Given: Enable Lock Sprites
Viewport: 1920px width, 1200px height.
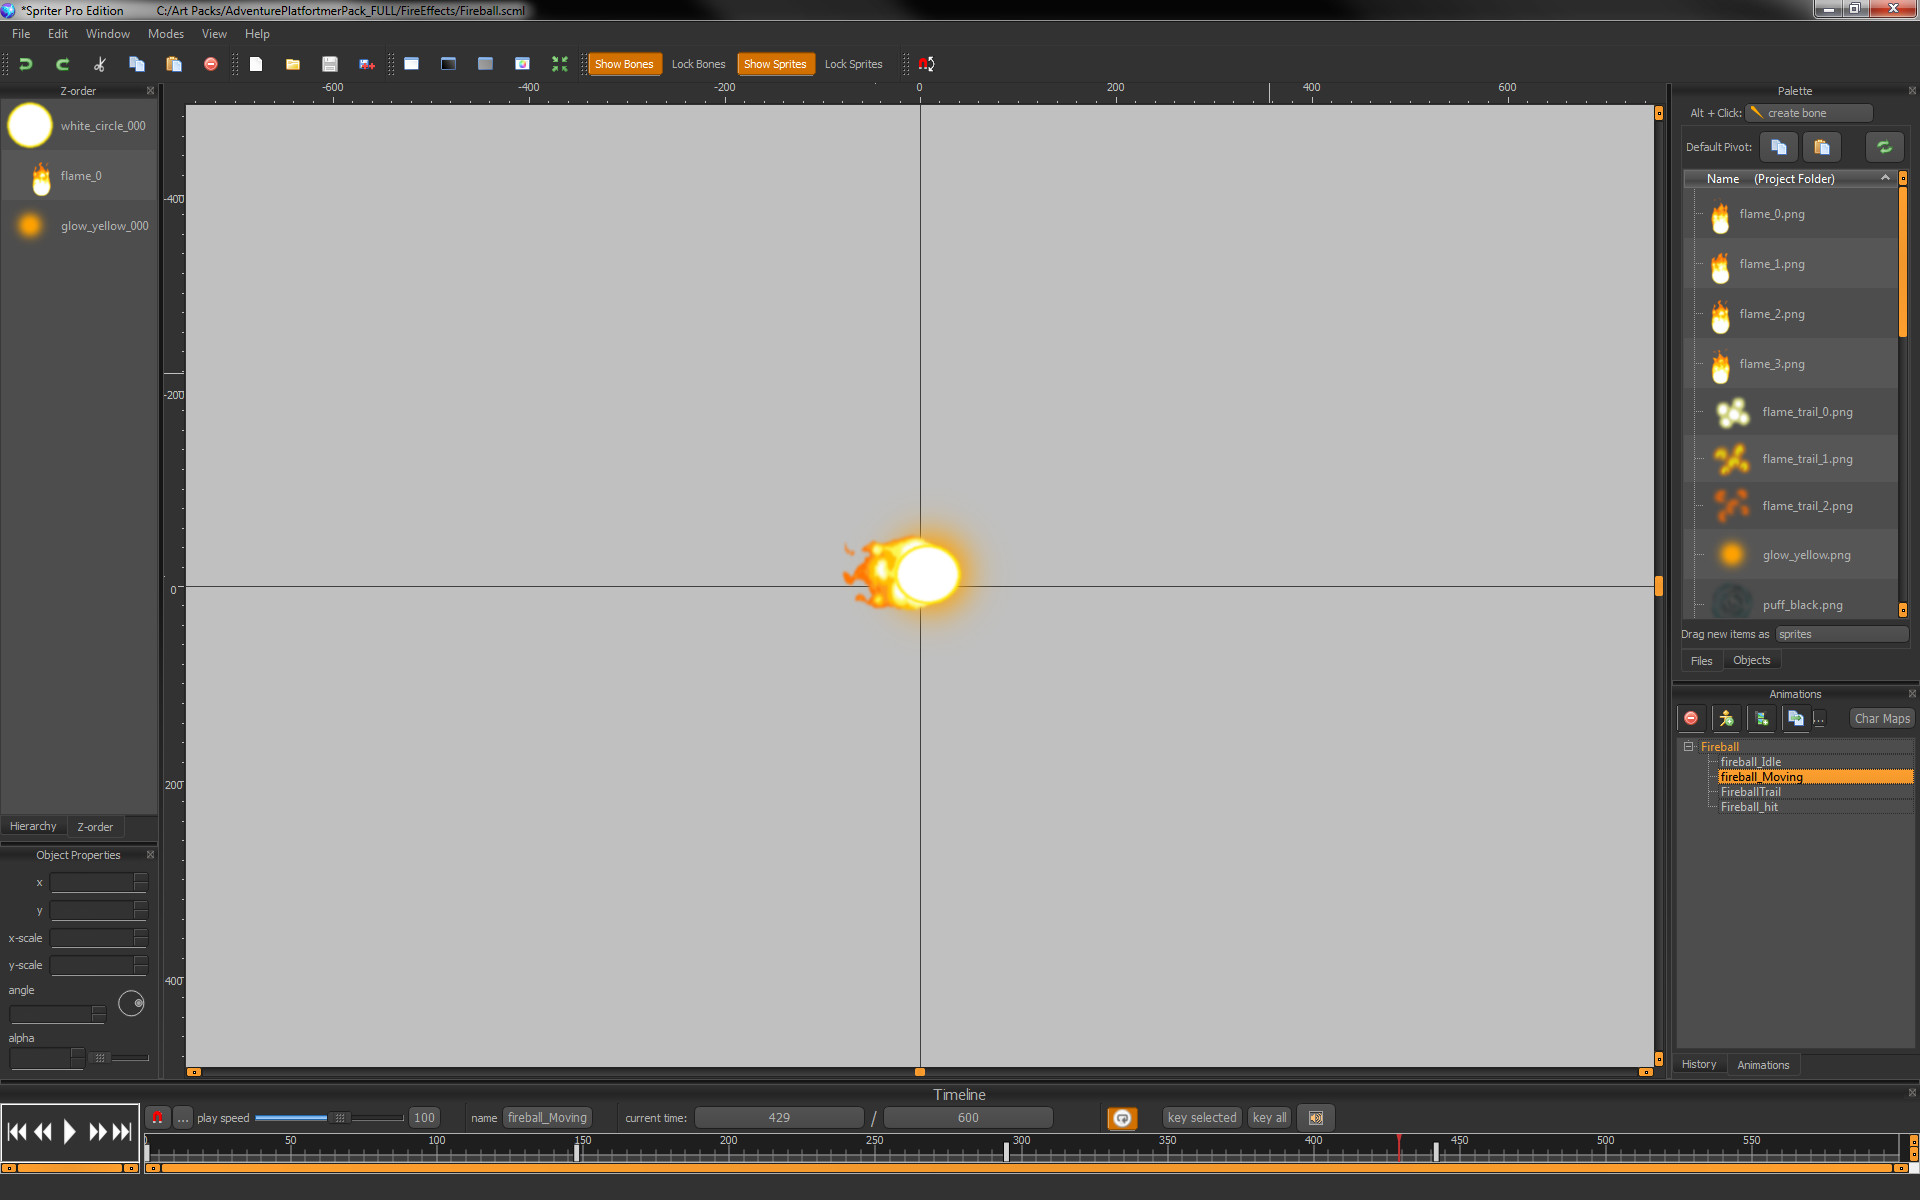Looking at the screenshot, I should pyautogui.click(x=853, y=63).
